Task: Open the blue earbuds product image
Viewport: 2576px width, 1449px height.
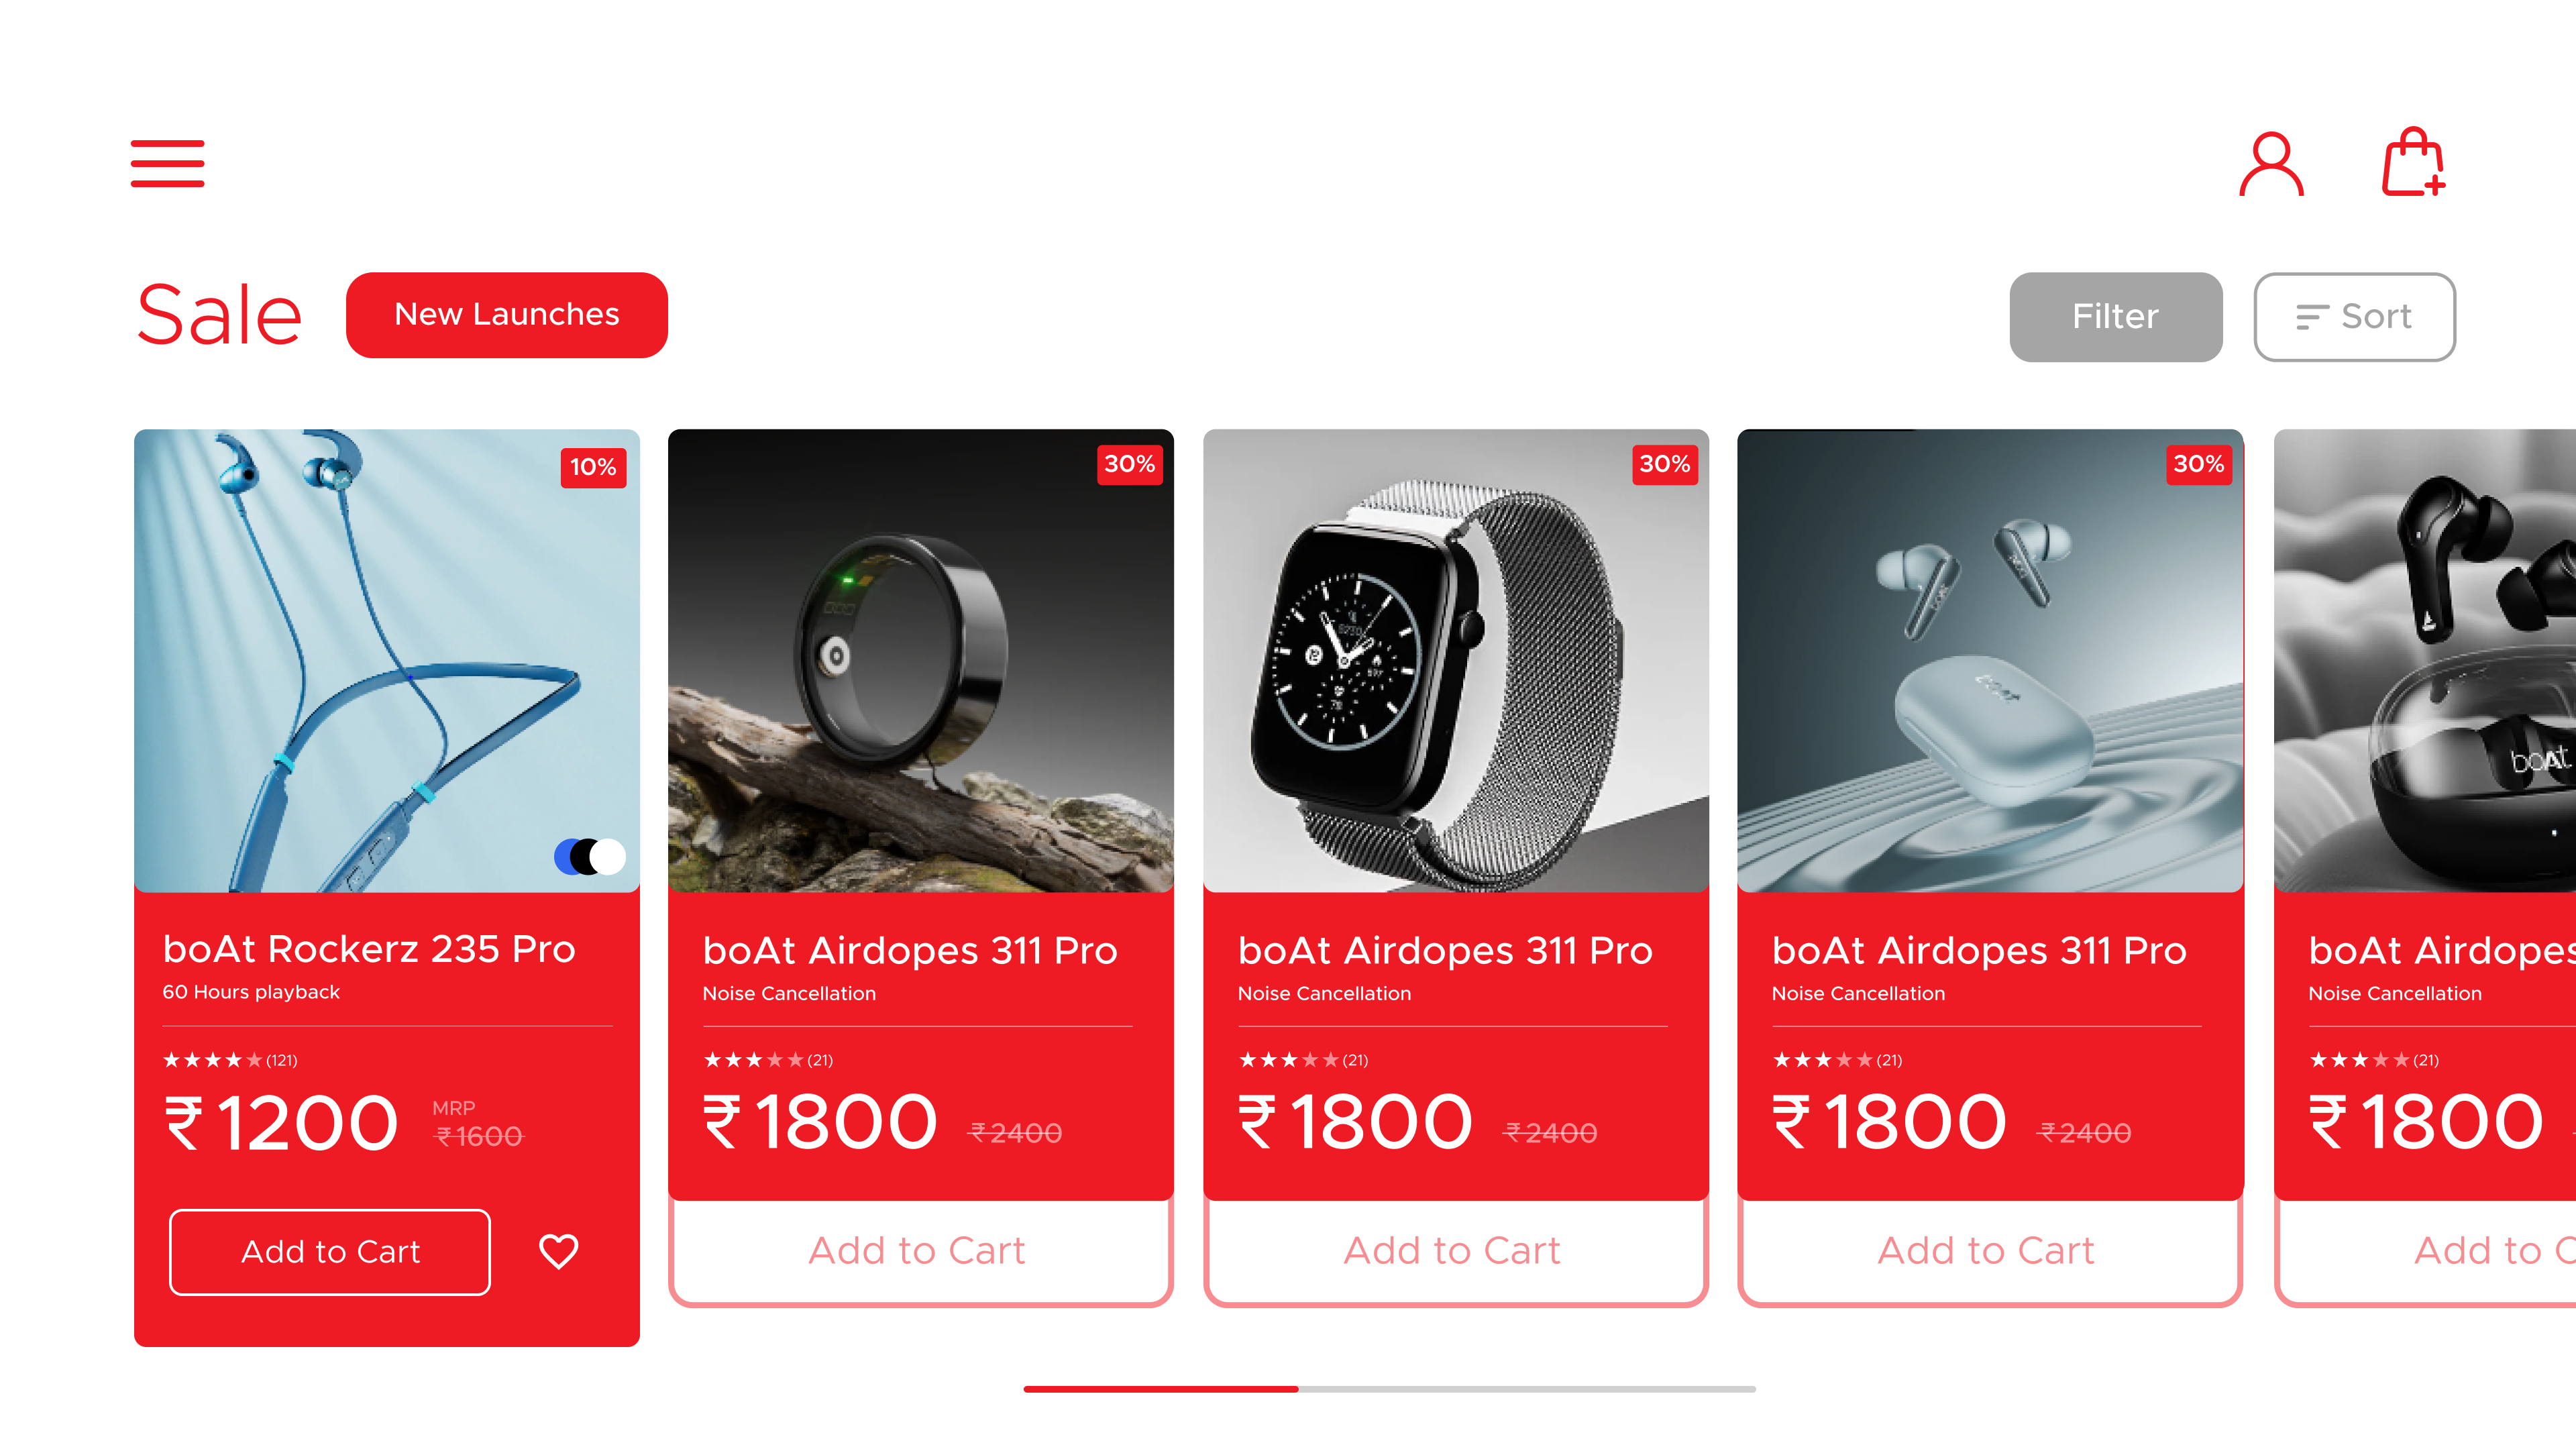Action: [x=1990, y=661]
